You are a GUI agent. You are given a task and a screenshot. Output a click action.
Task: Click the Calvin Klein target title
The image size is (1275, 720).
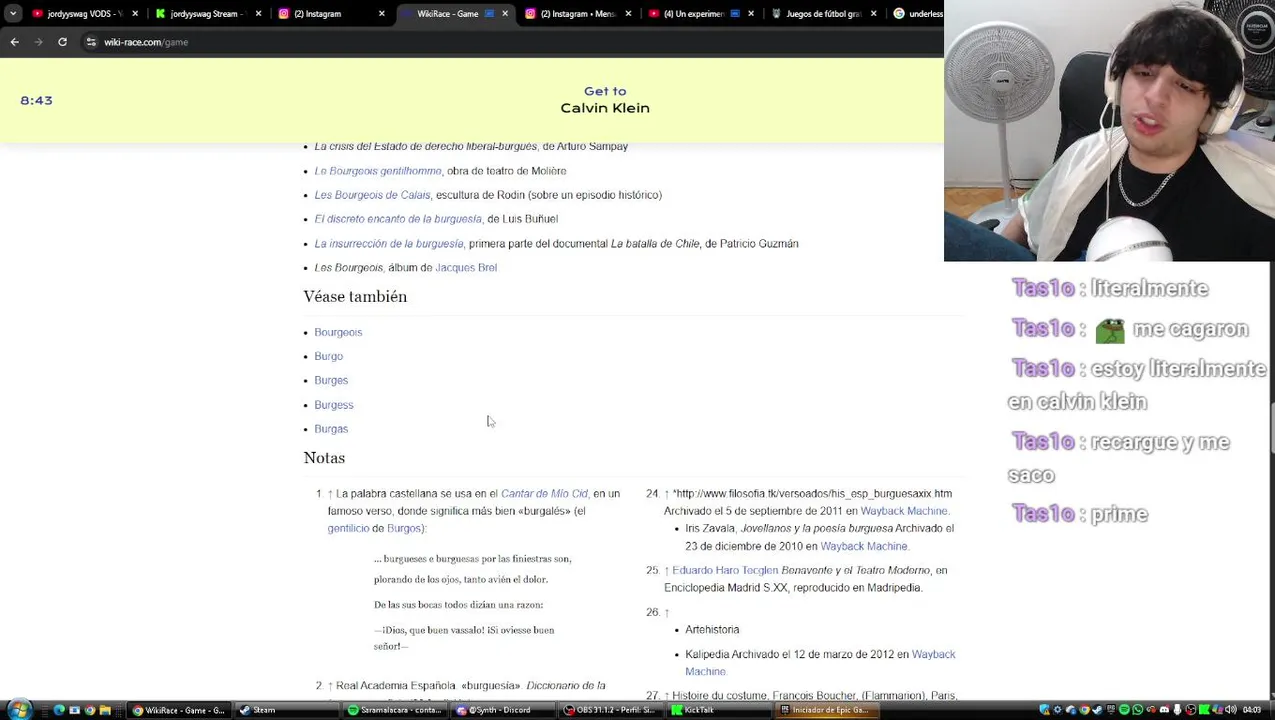pos(605,108)
